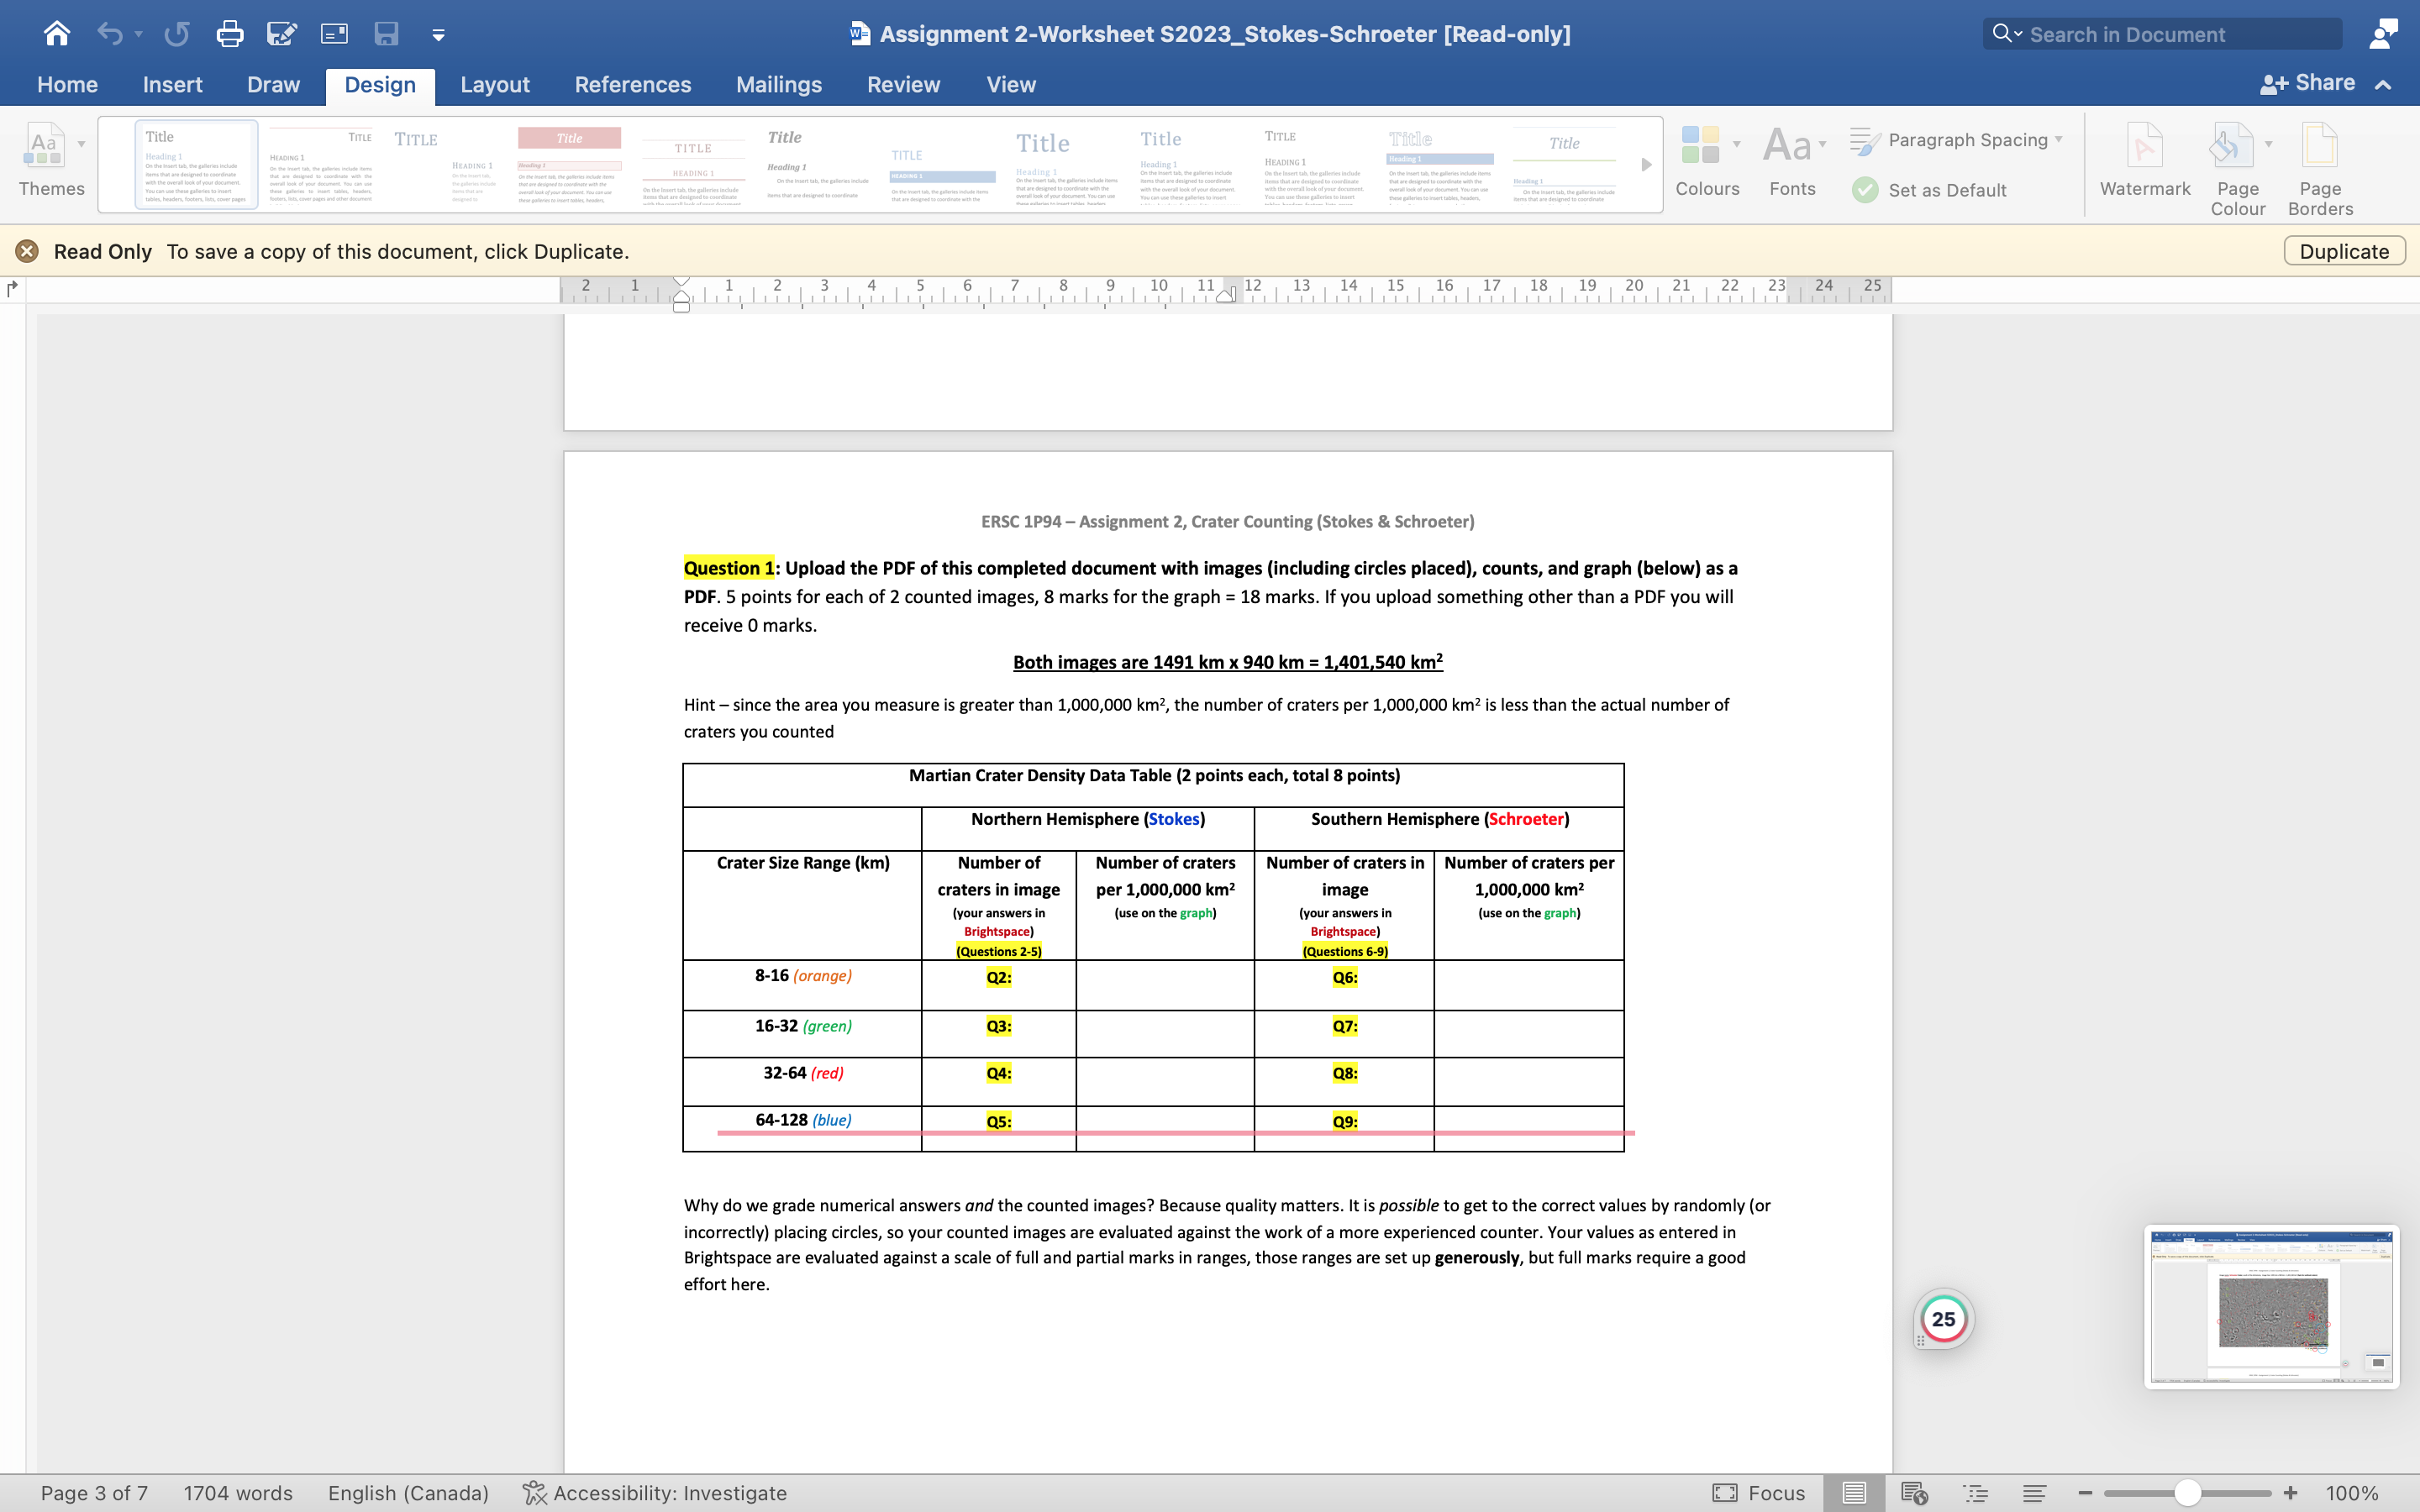Open the Print dialog from quick access toolbar

pyautogui.click(x=230, y=33)
